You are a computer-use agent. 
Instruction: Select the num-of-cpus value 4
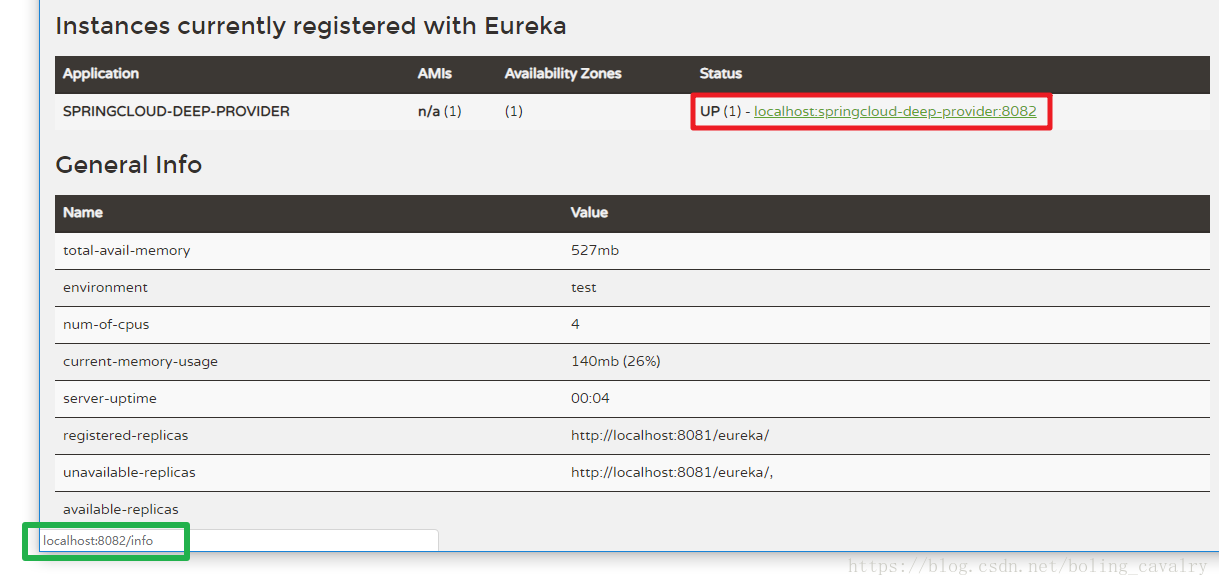tap(575, 324)
